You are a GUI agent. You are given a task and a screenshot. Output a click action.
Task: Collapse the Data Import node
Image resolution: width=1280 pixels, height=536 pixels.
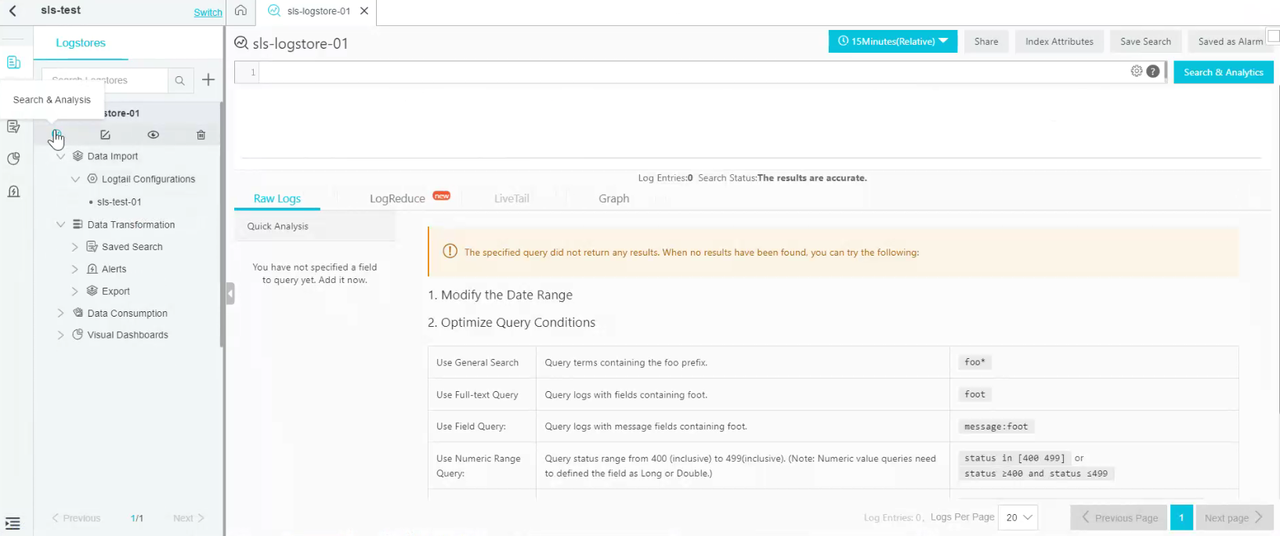(x=61, y=156)
